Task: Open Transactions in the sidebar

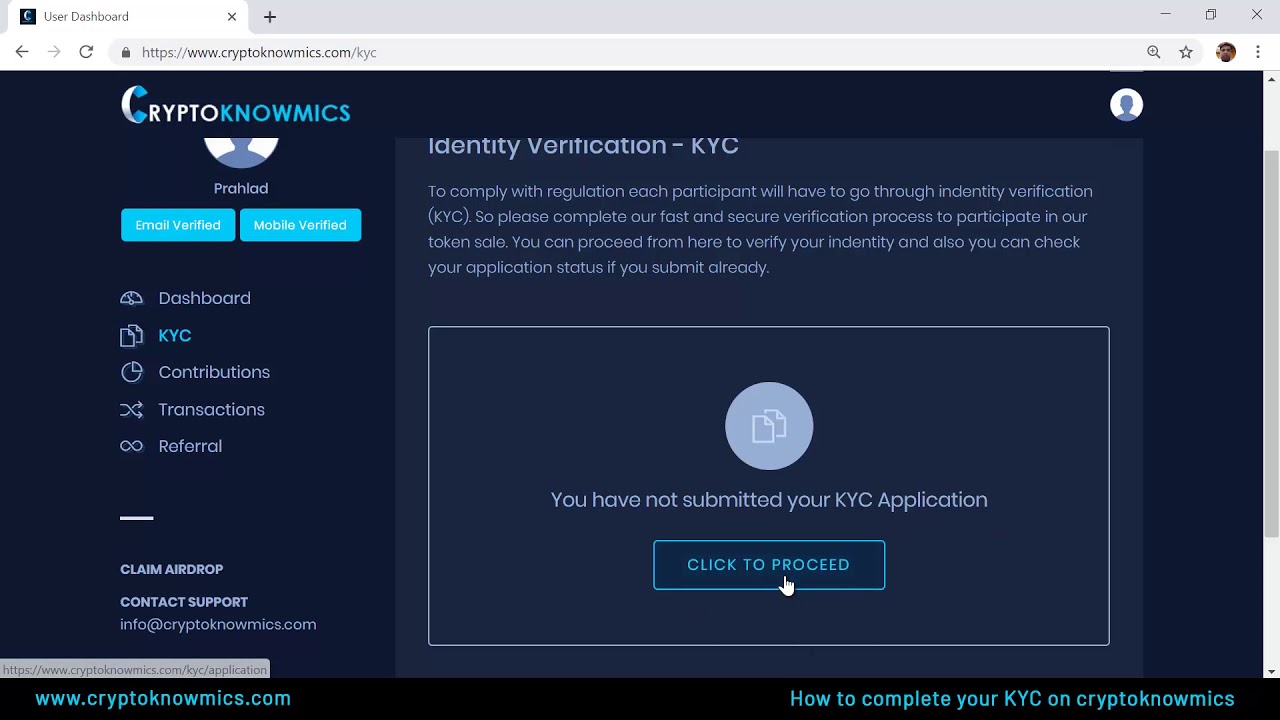Action: tap(211, 409)
